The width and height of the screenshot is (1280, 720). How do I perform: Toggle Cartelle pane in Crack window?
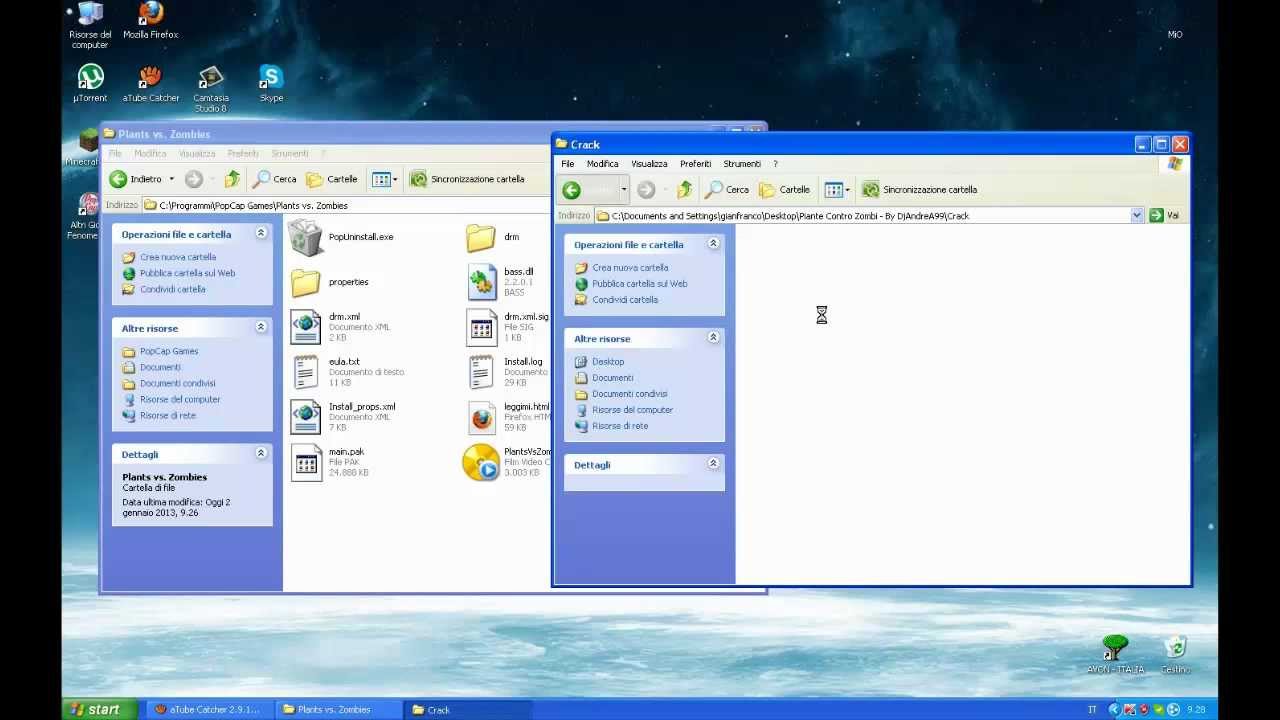[x=785, y=189]
